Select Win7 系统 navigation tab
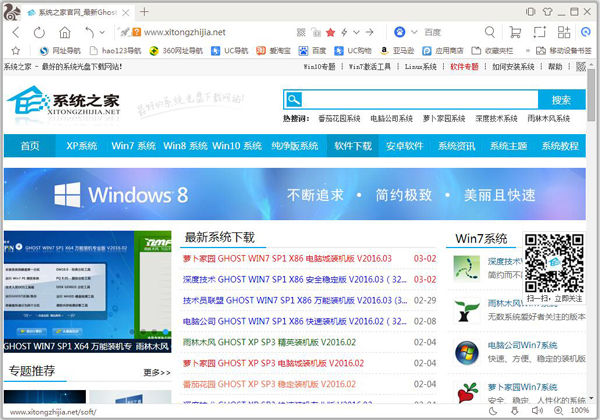The width and height of the screenshot is (600, 420). click(x=134, y=146)
